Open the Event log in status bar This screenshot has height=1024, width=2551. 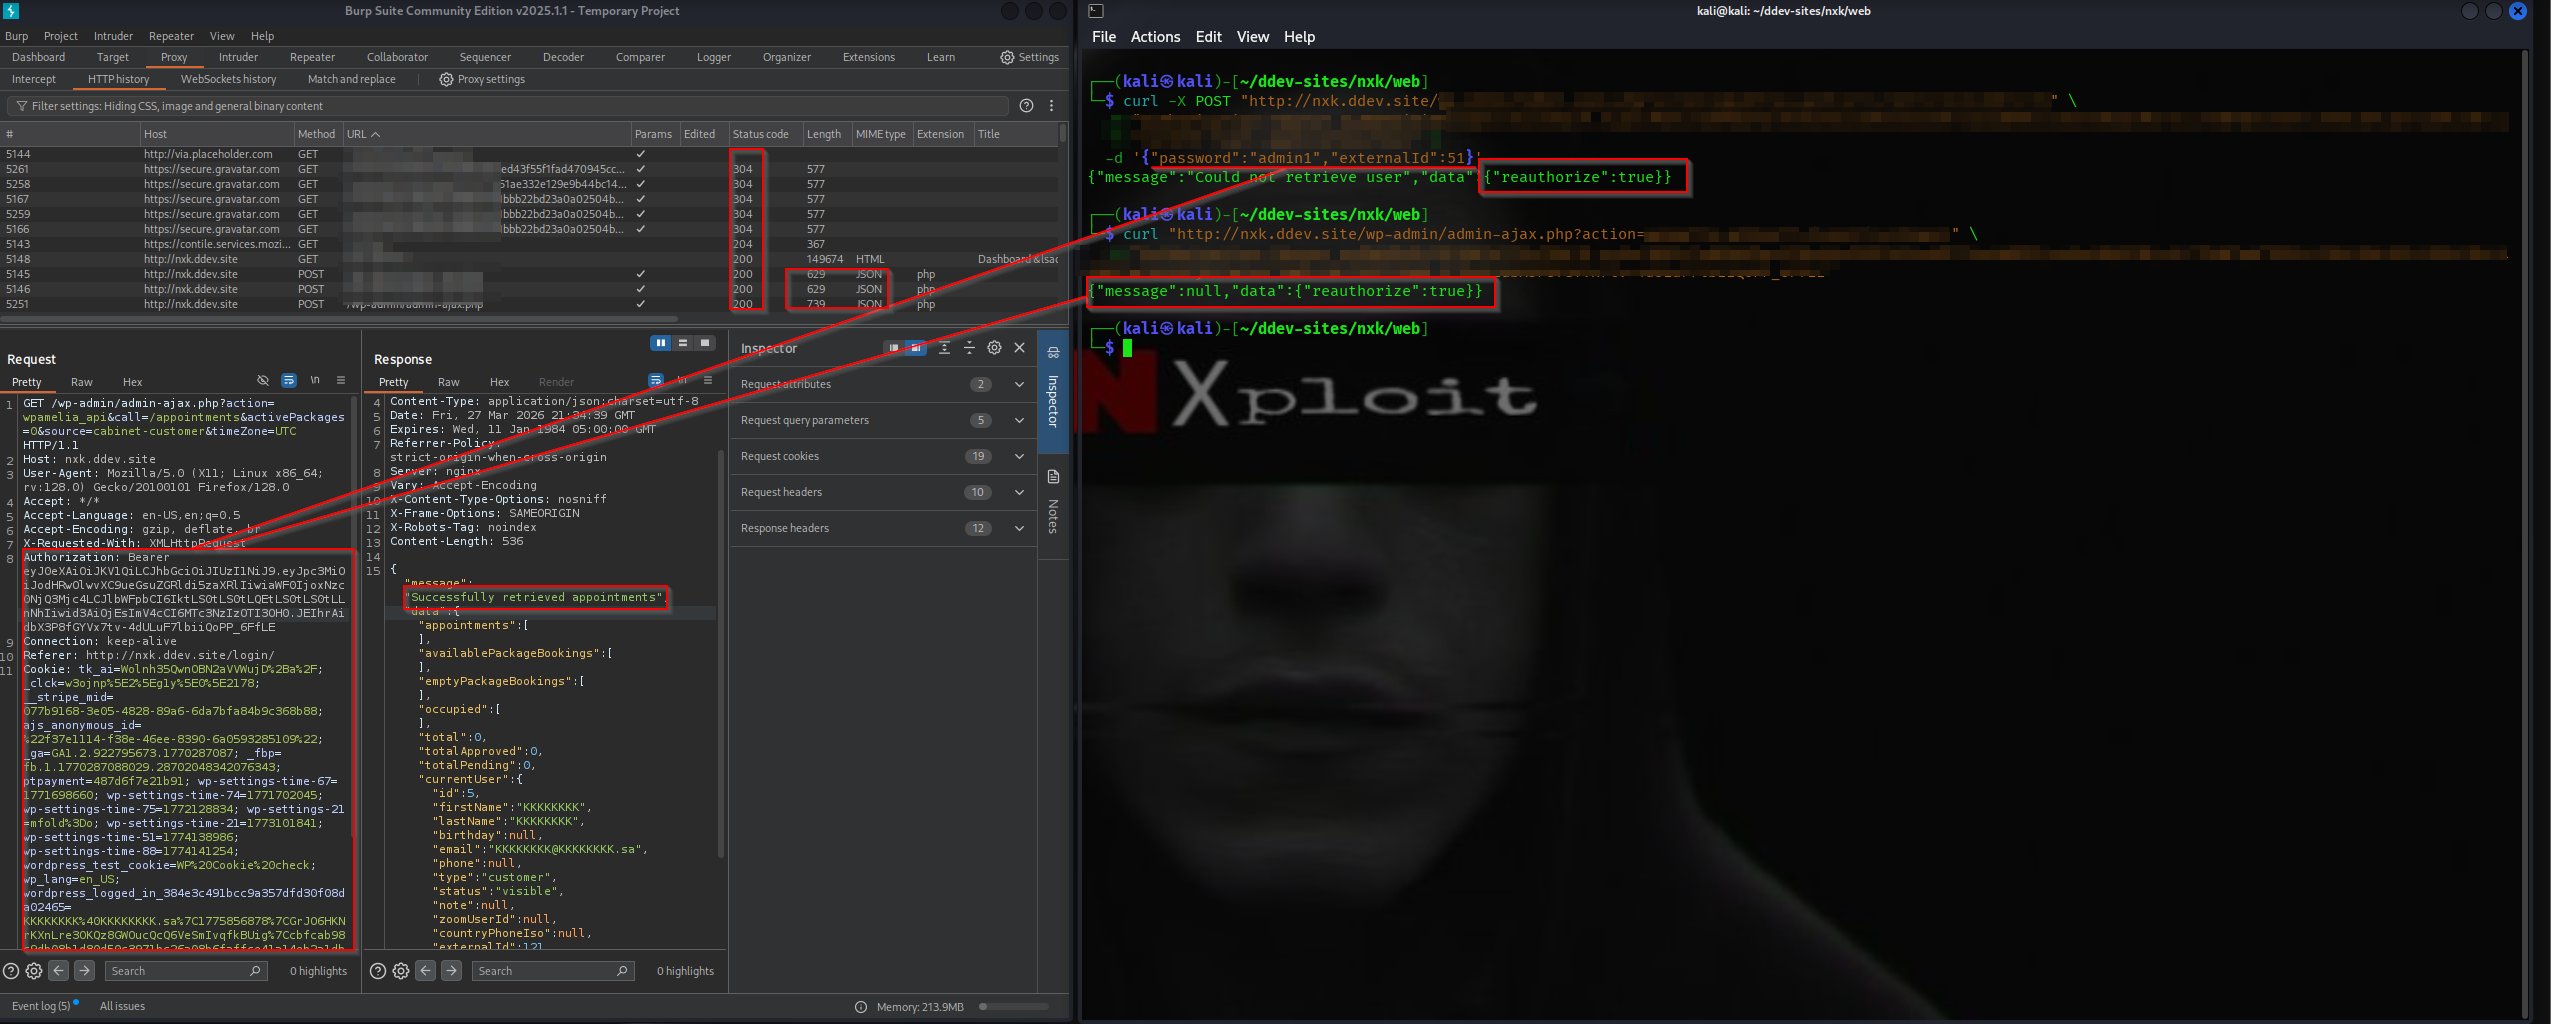41,1006
